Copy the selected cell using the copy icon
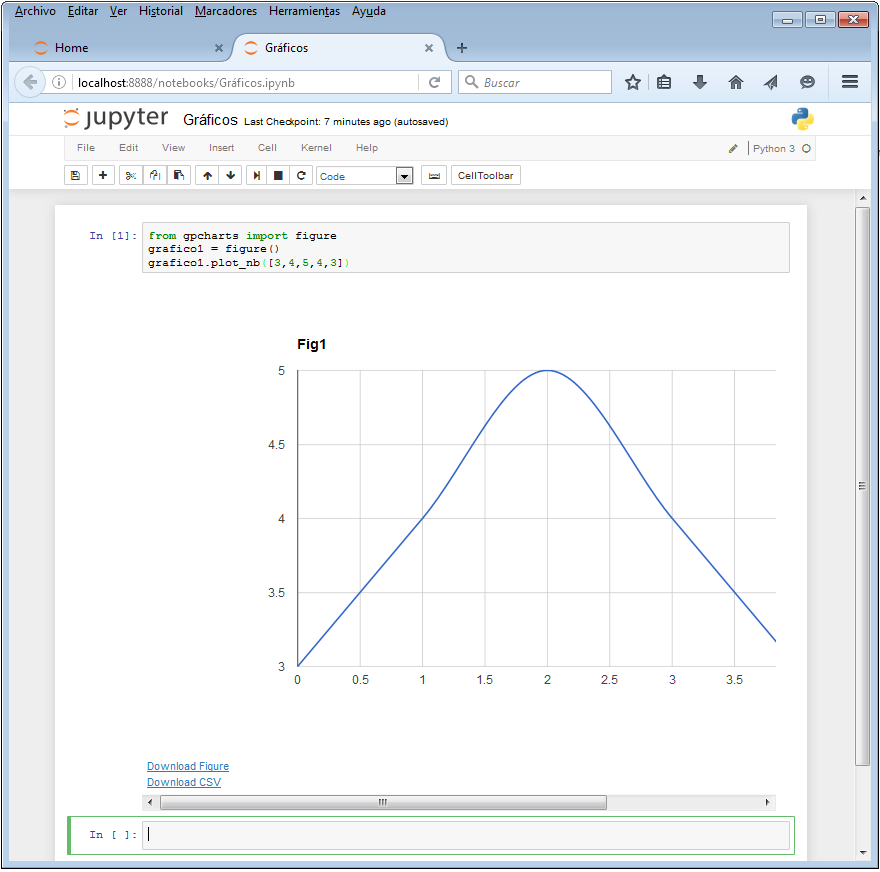The image size is (880, 872). click(155, 175)
